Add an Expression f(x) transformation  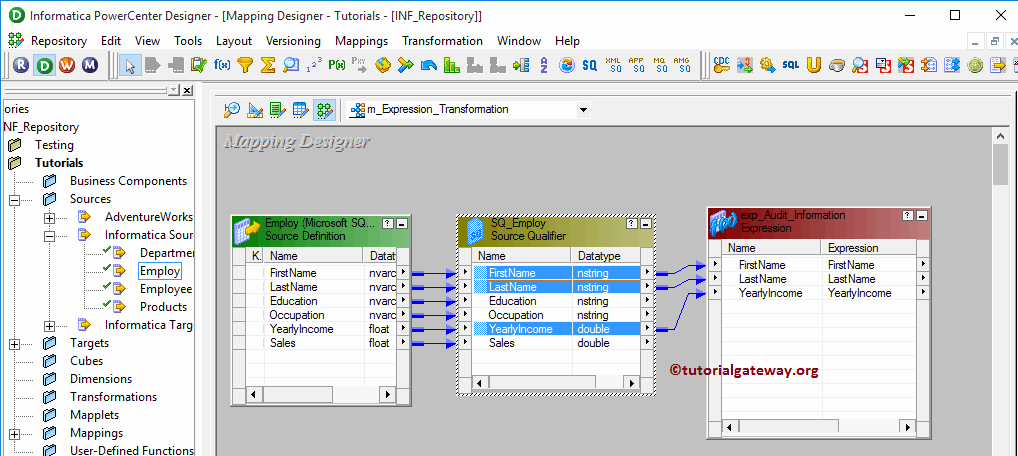pyautogui.click(x=222, y=65)
